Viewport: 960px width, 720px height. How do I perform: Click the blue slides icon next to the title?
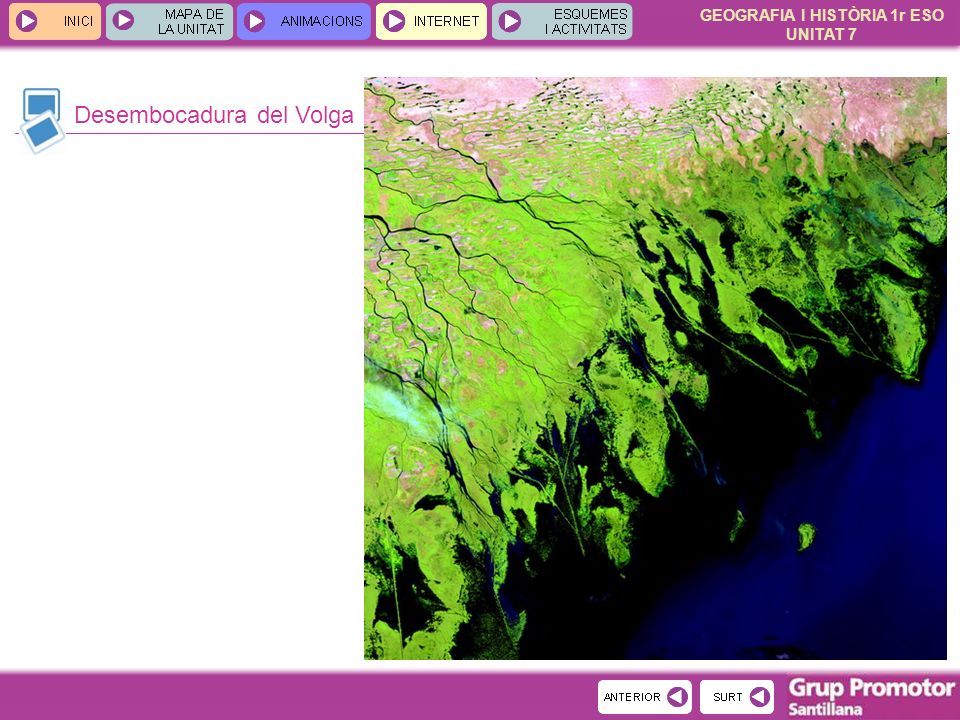pyautogui.click(x=42, y=120)
